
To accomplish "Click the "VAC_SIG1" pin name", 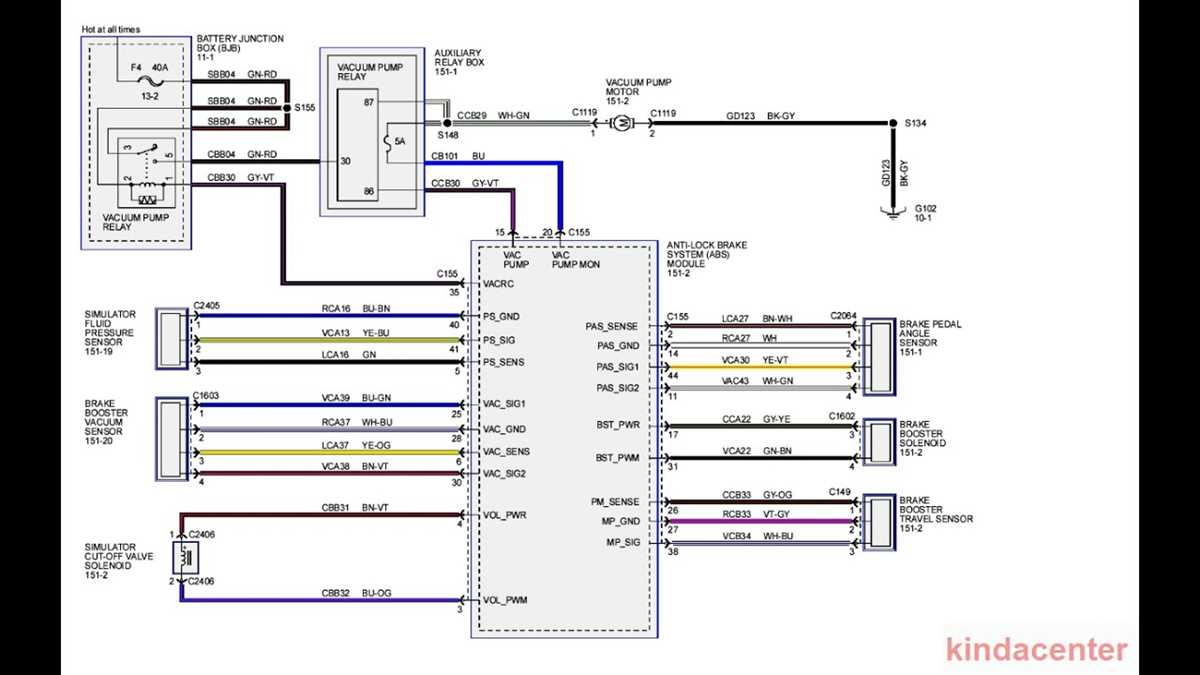I will (504, 403).
